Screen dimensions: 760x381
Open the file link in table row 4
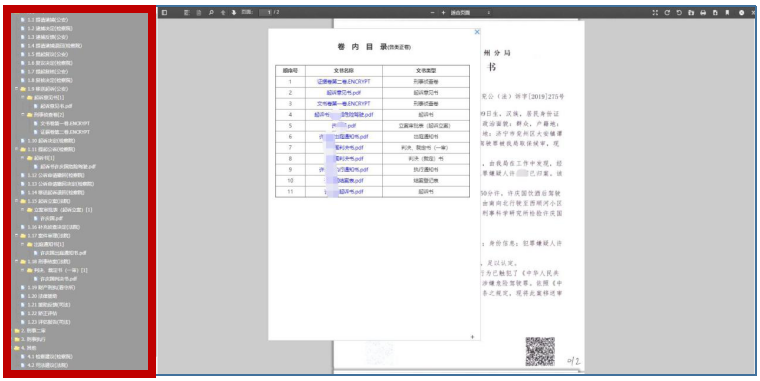pyautogui.click(x=344, y=115)
